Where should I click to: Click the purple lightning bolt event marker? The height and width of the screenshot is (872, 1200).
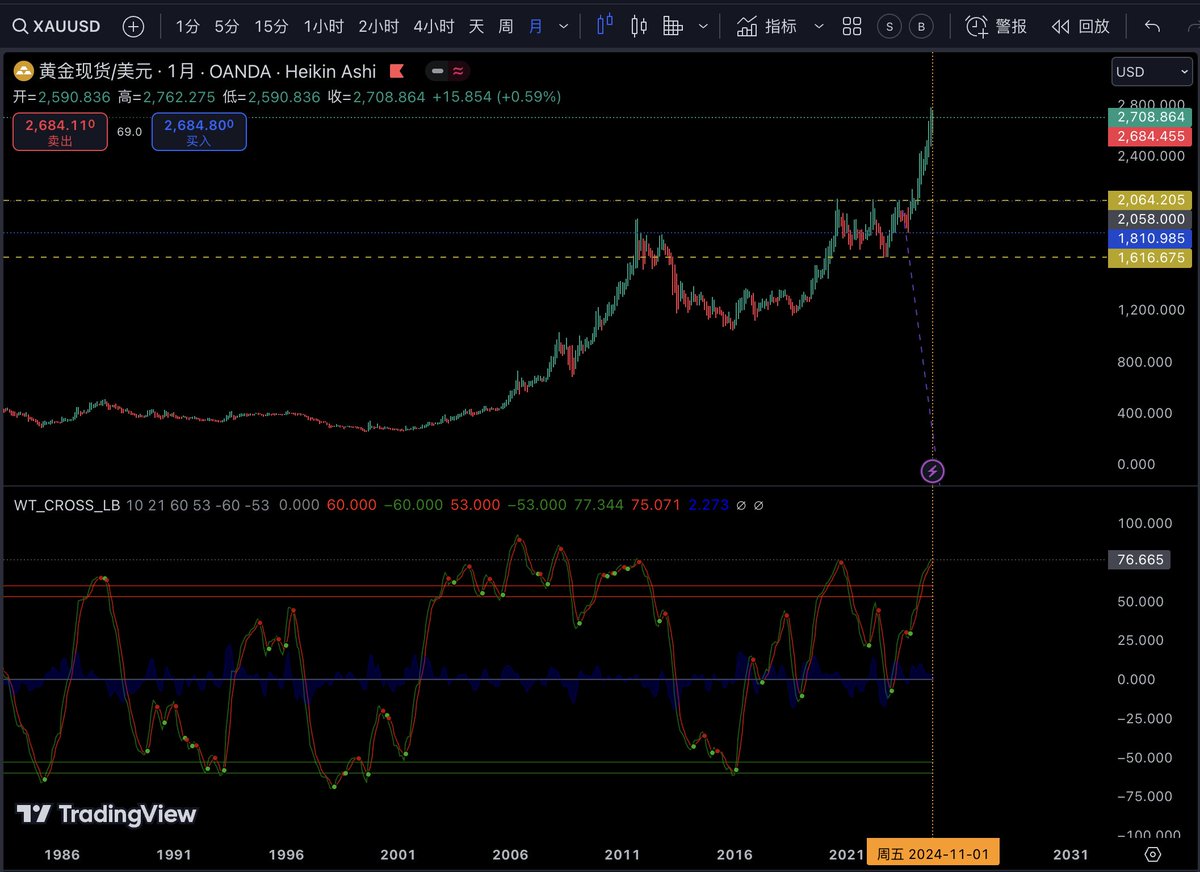click(933, 470)
